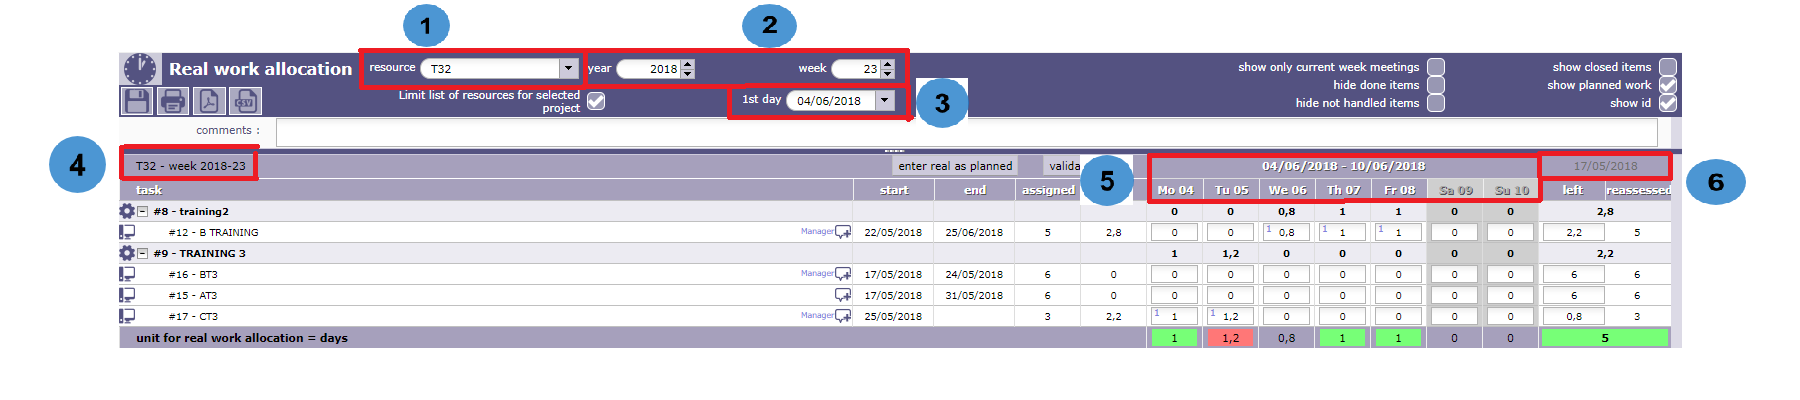Click the assigned column header
Image resolution: width=1800 pixels, height=400 pixels.
(x=1048, y=190)
